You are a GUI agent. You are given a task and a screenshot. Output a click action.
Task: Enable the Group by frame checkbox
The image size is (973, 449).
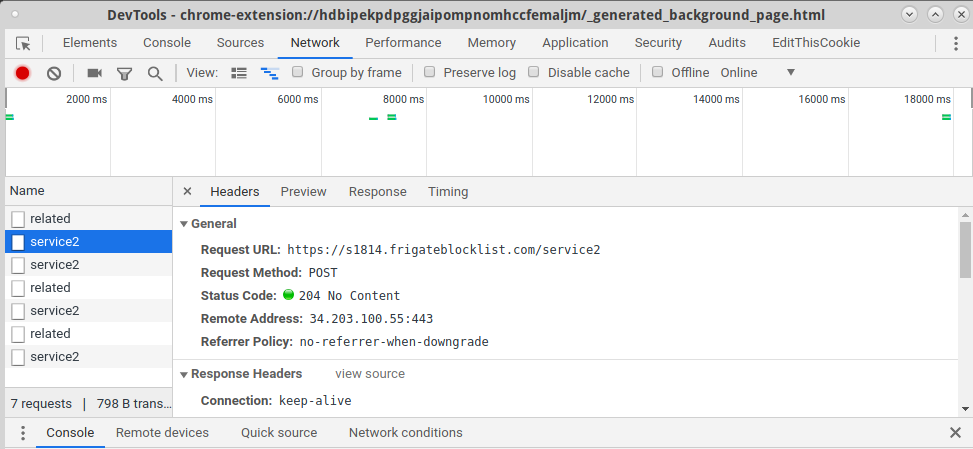pos(298,72)
